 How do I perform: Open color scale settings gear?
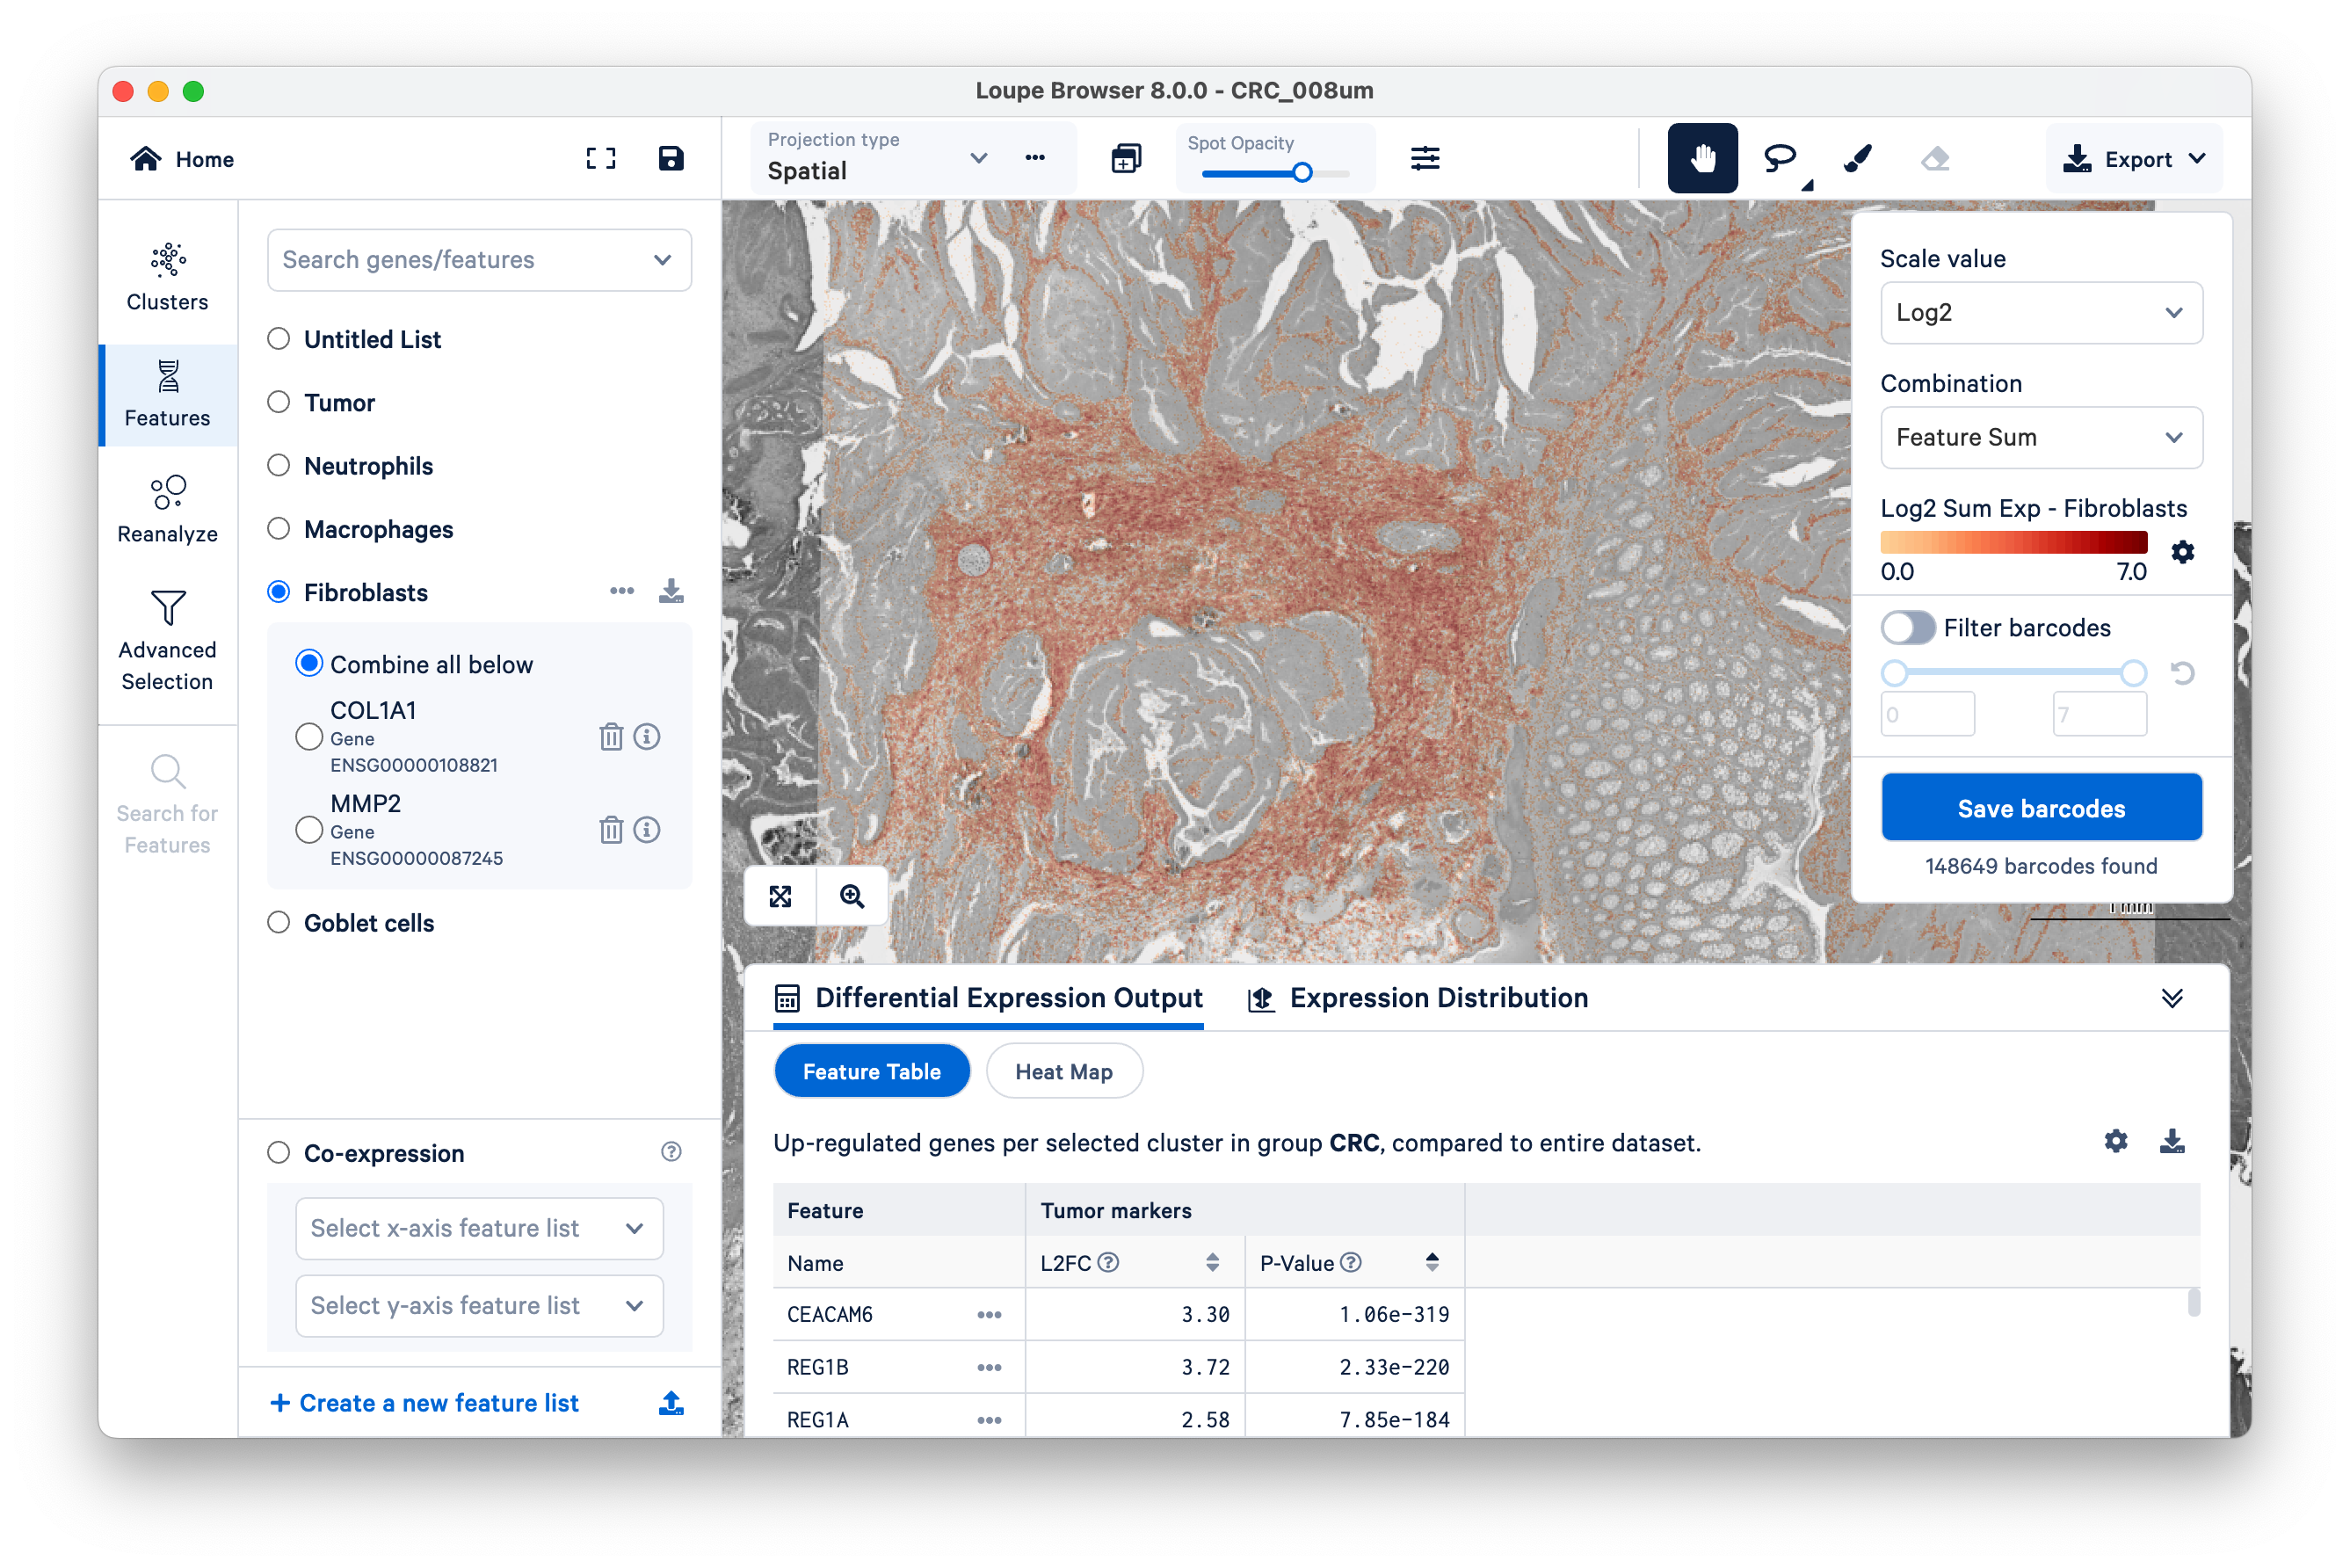2182,552
